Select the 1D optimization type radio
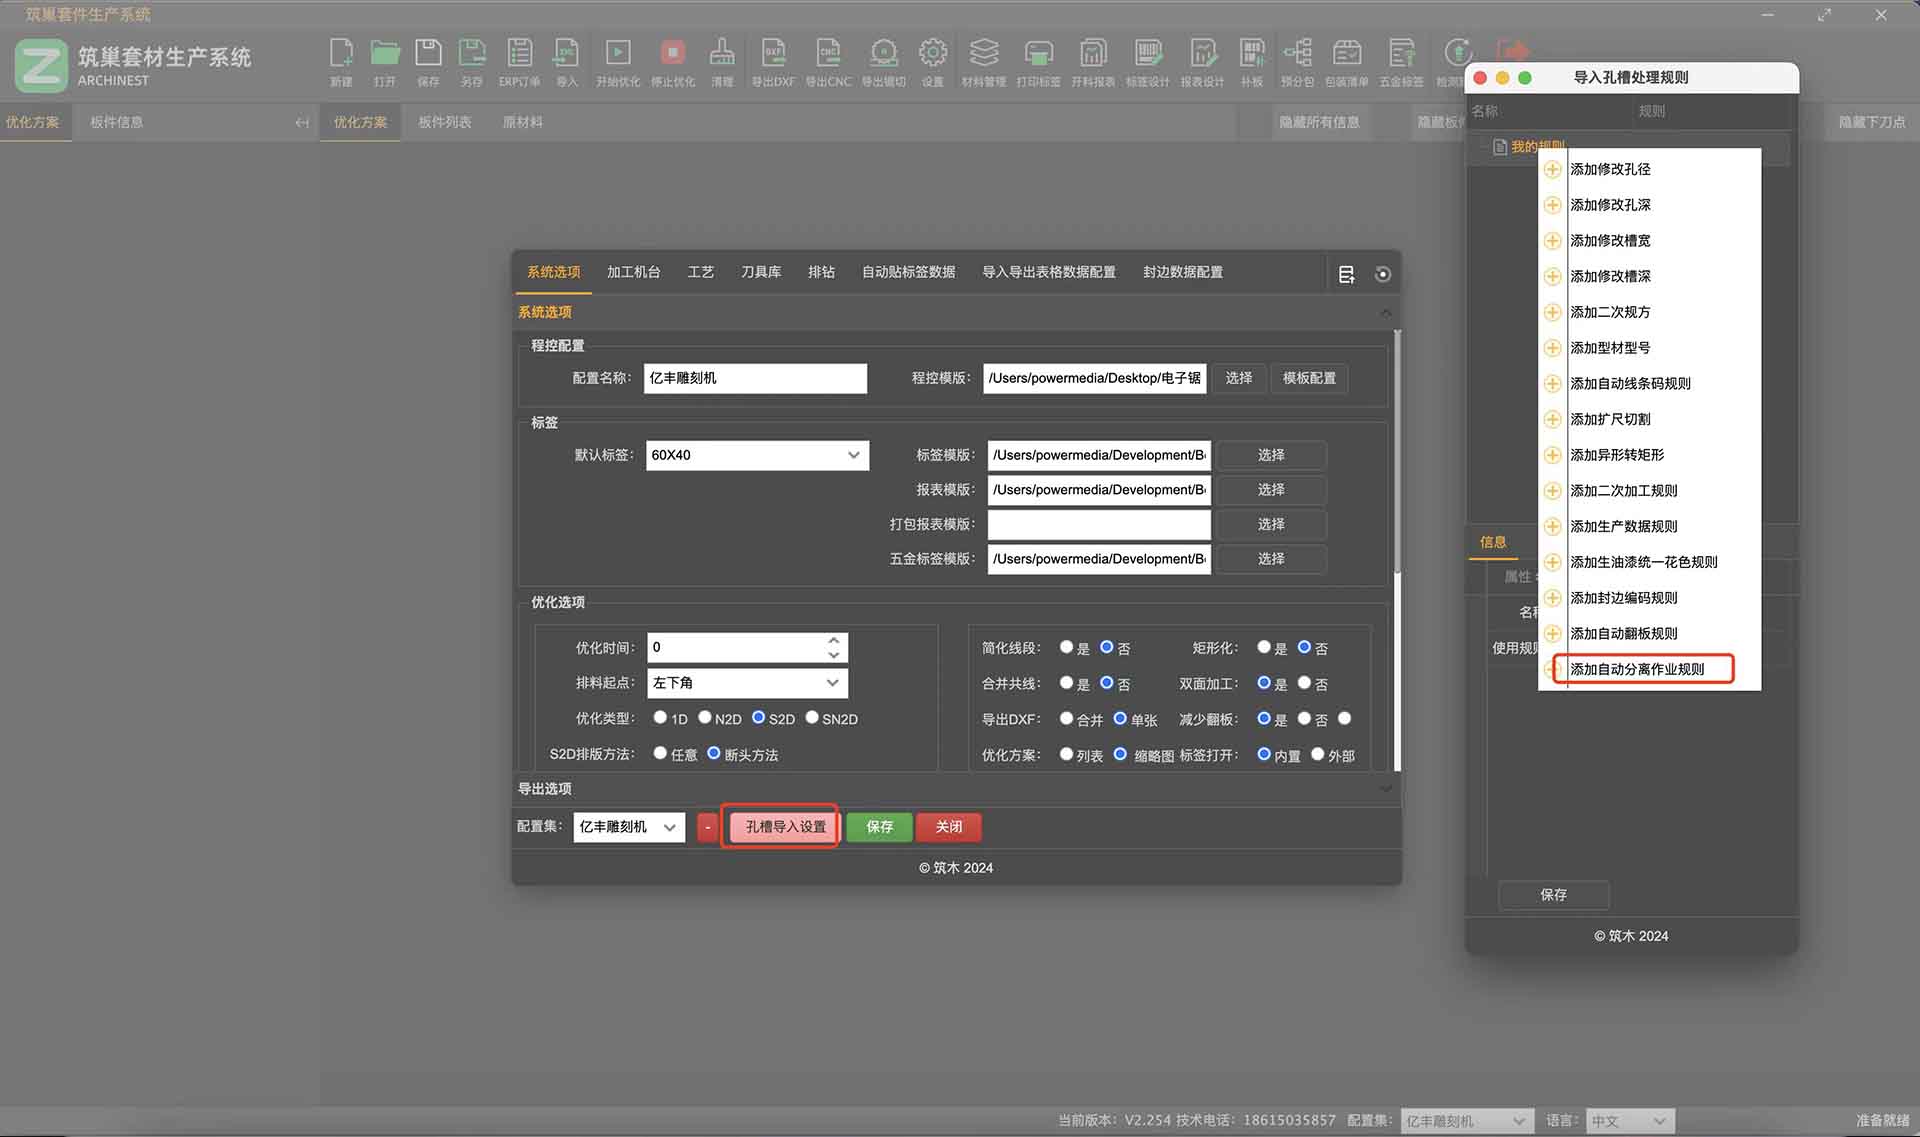Viewport: 1920px width, 1137px height. 660,717
